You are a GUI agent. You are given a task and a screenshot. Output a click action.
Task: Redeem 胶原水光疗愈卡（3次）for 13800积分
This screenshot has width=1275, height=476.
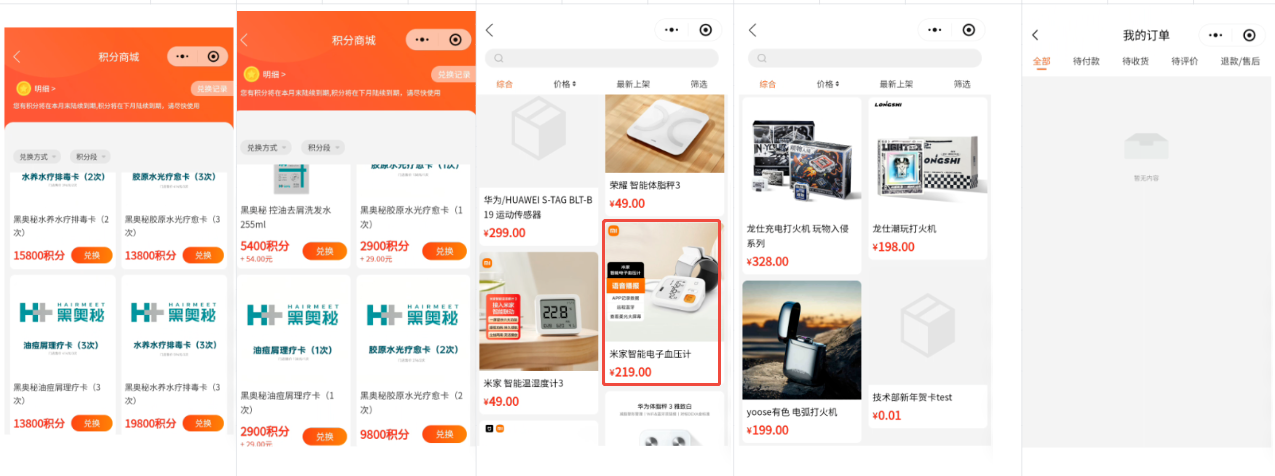[203, 255]
